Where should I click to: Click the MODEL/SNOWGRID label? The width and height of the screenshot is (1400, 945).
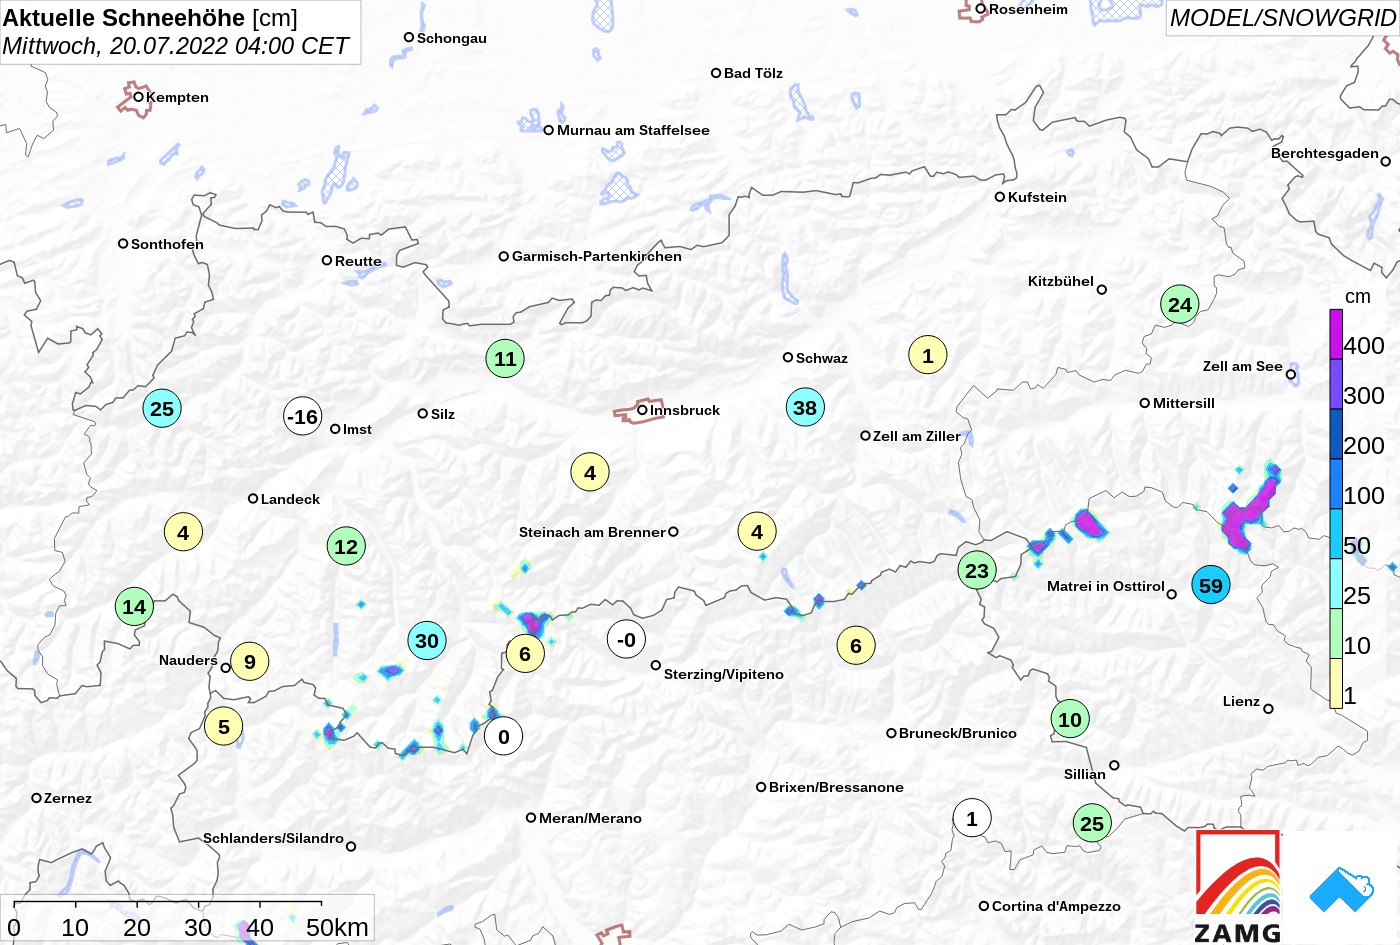[x=1283, y=18]
